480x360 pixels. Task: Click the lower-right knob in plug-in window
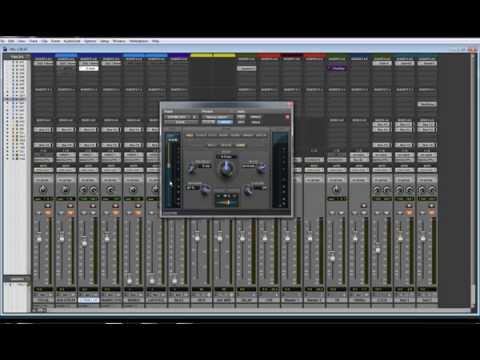[x=248, y=190]
